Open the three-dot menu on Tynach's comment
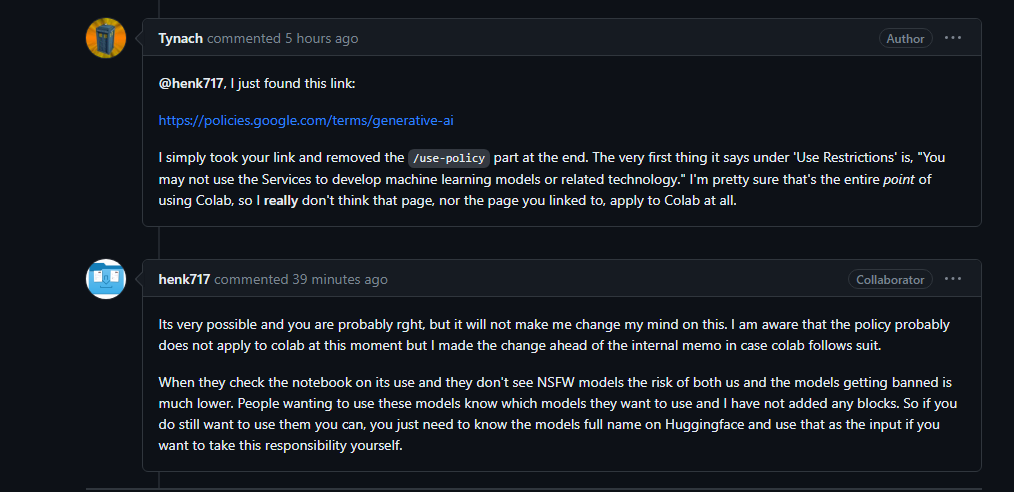Image resolution: width=1014 pixels, height=492 pixels. point(953,38)
